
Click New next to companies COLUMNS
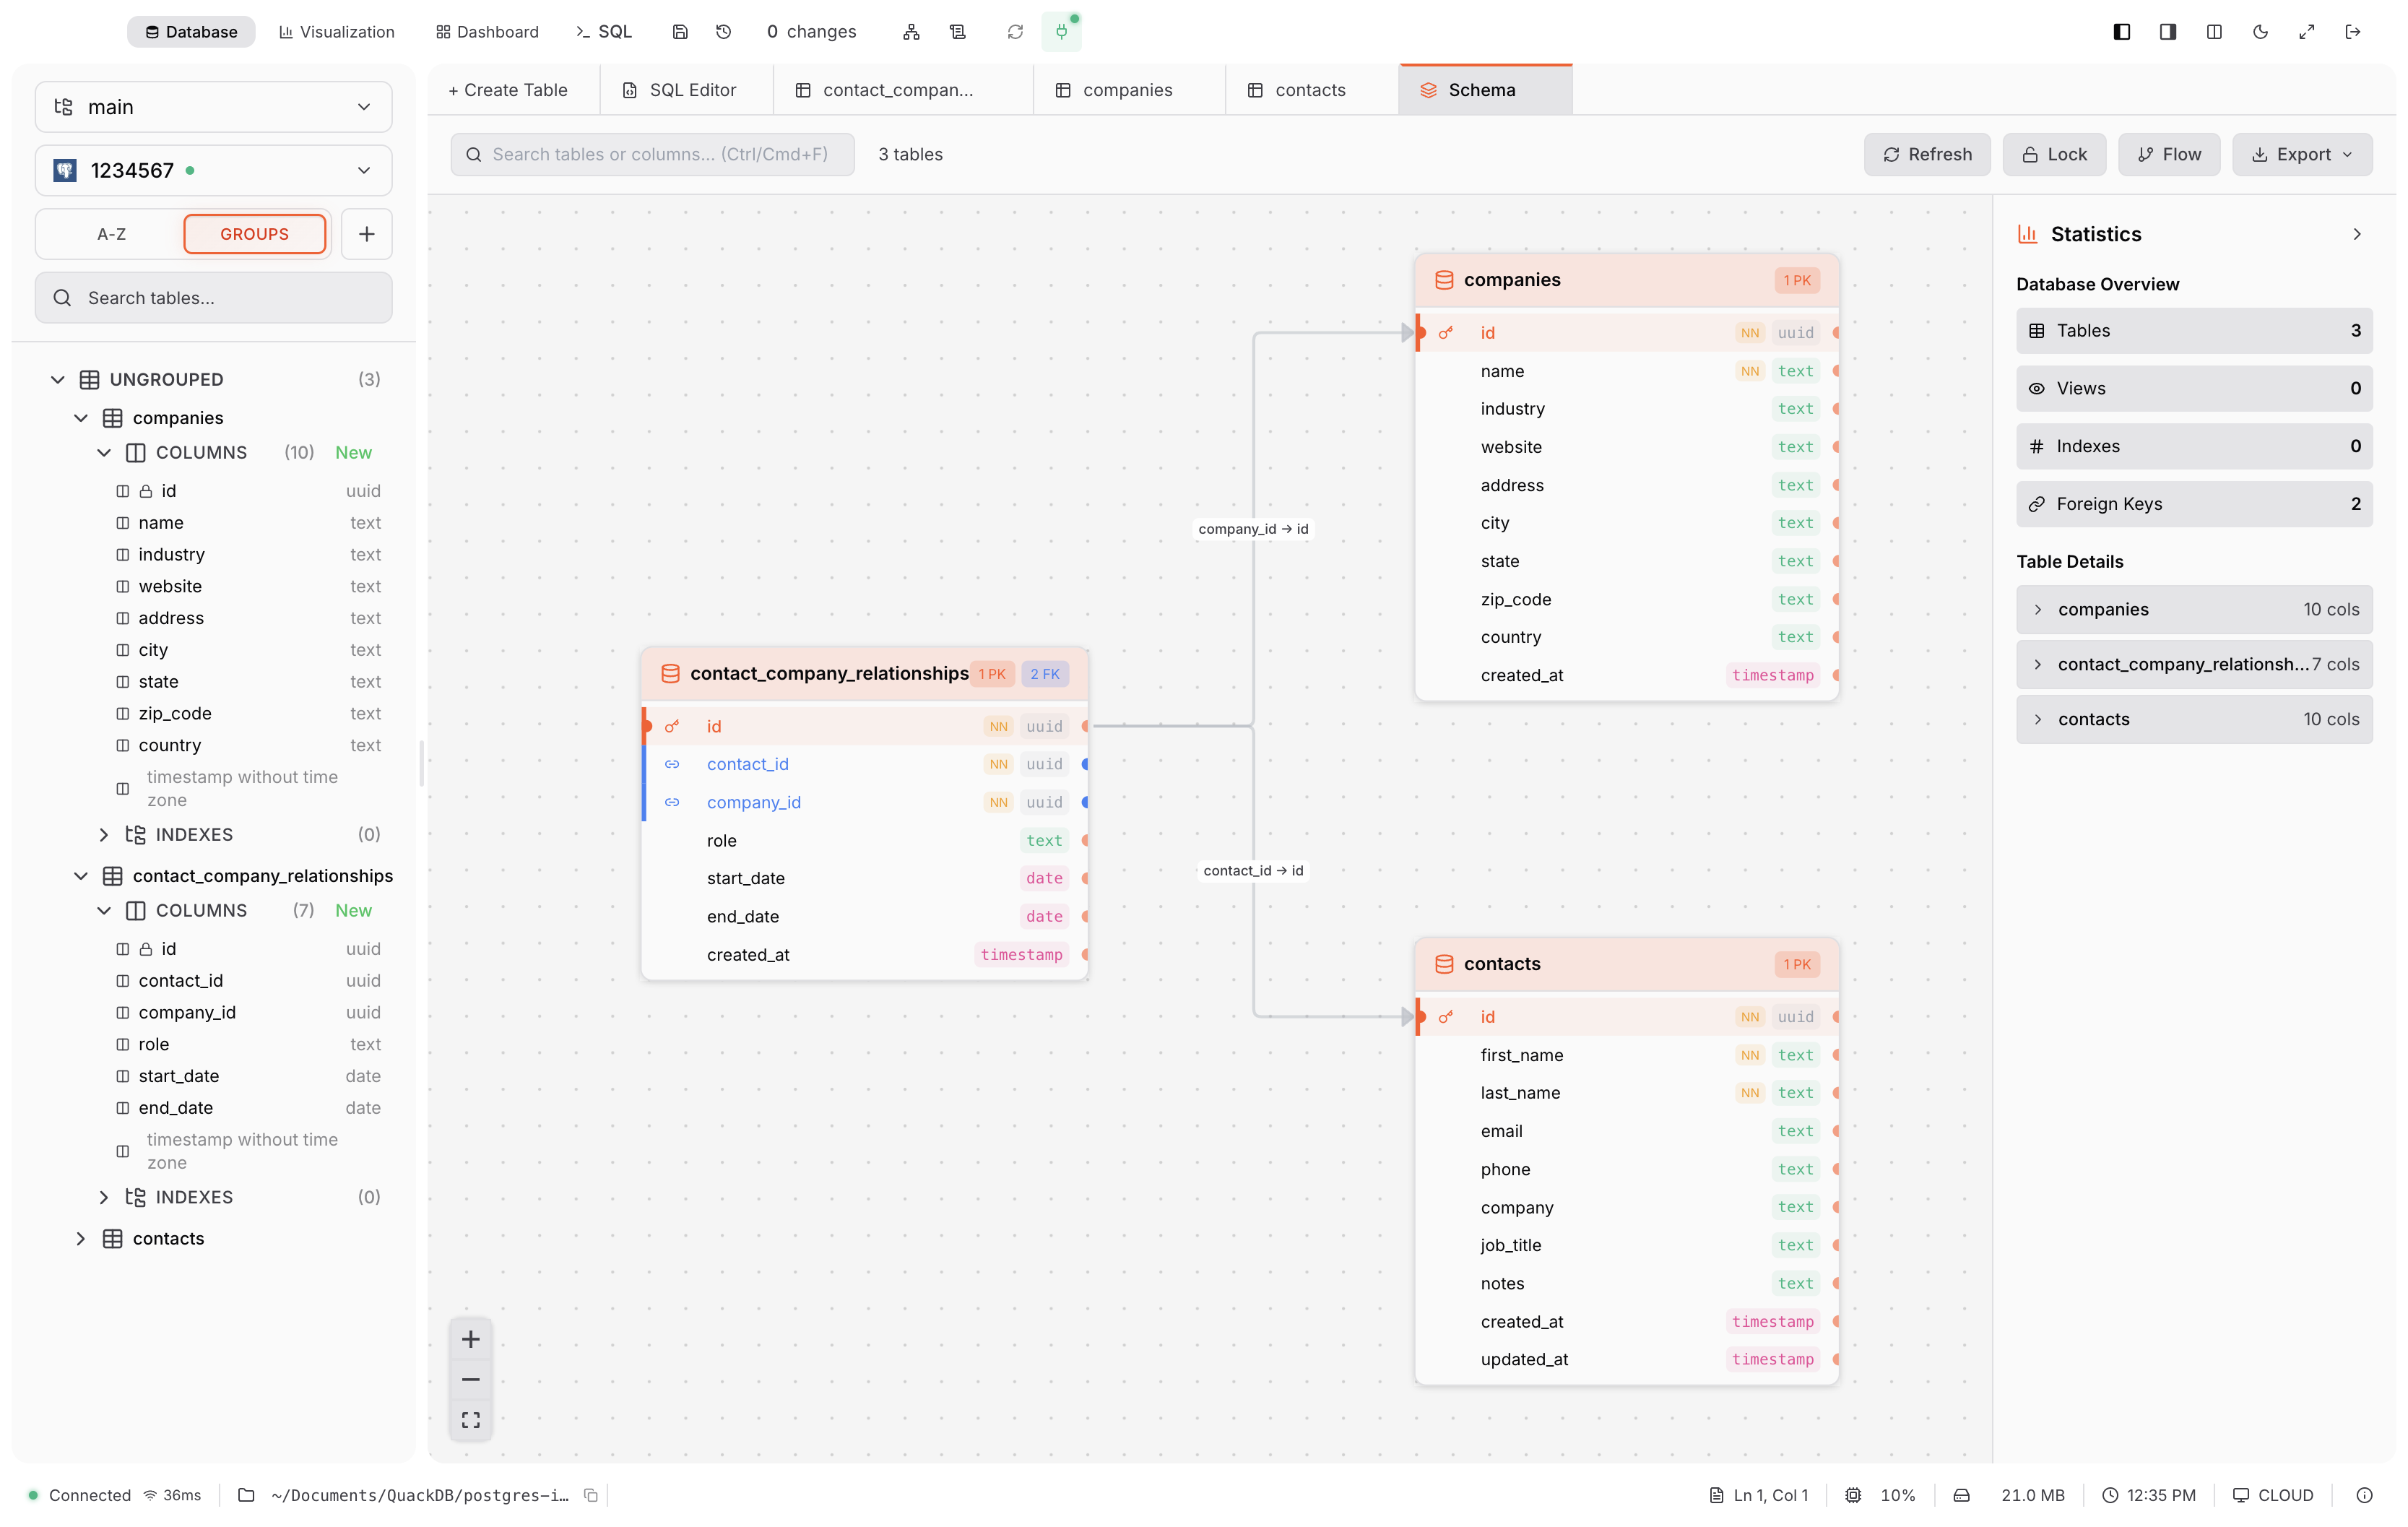coord(353,453)
